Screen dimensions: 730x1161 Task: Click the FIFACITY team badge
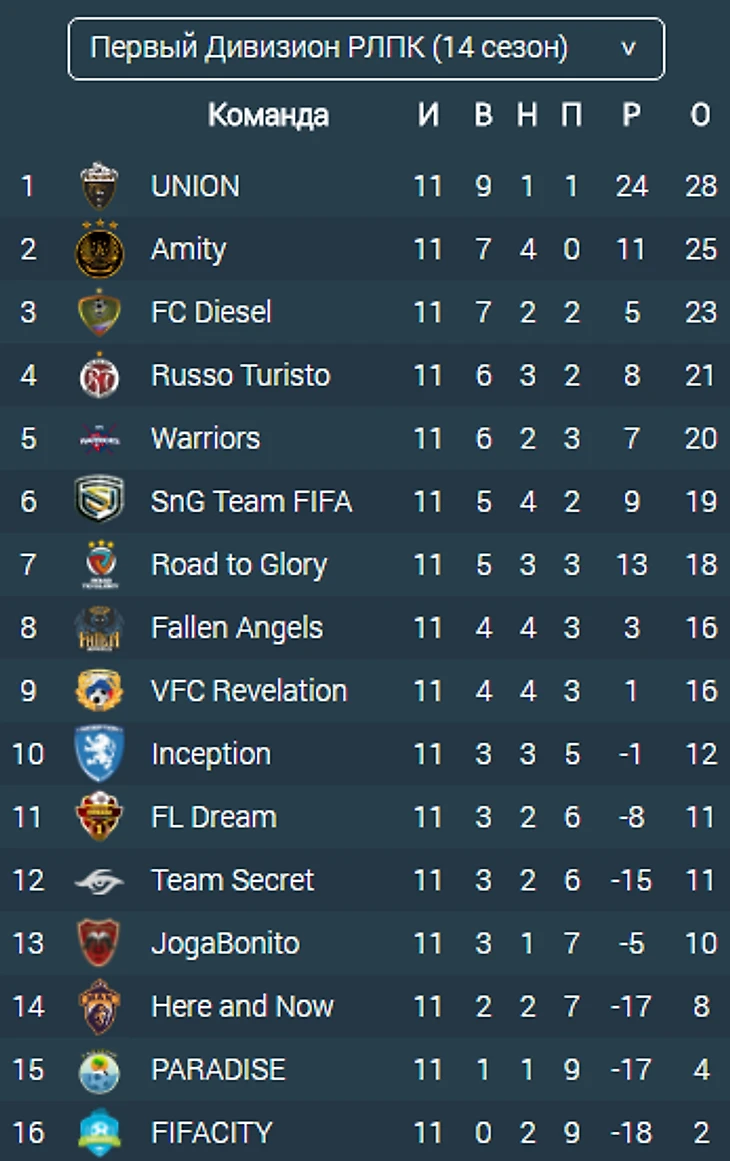point(99,1133)
